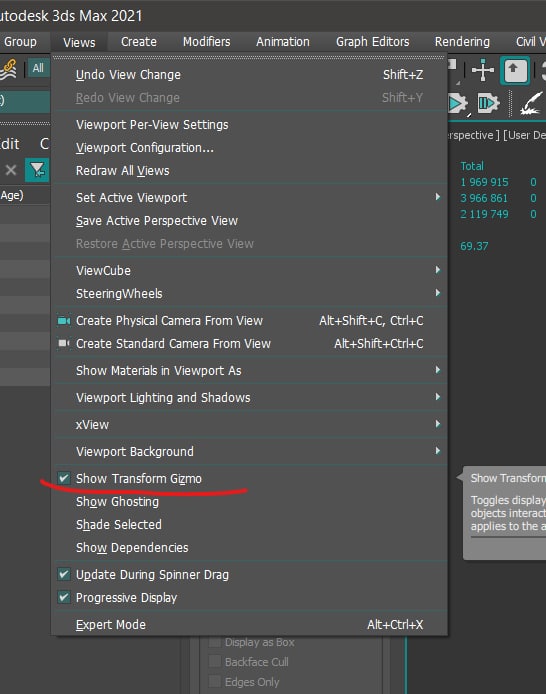The image size is (546, 694).
Task: Expand Show Materials in Viewport As
Action: point(249,371)
